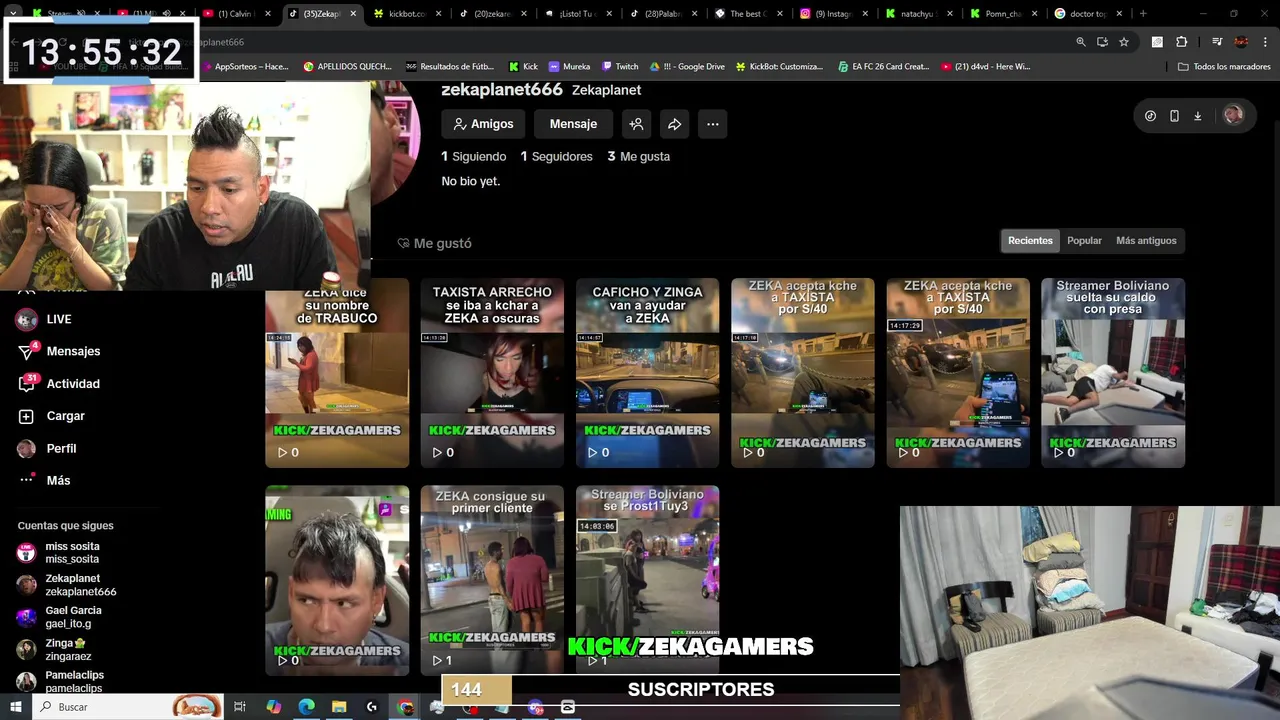1280x720 pixels.
Task: Open the AppSorteos bookmark
Action: pyautogui.click(x=244, y=66)
